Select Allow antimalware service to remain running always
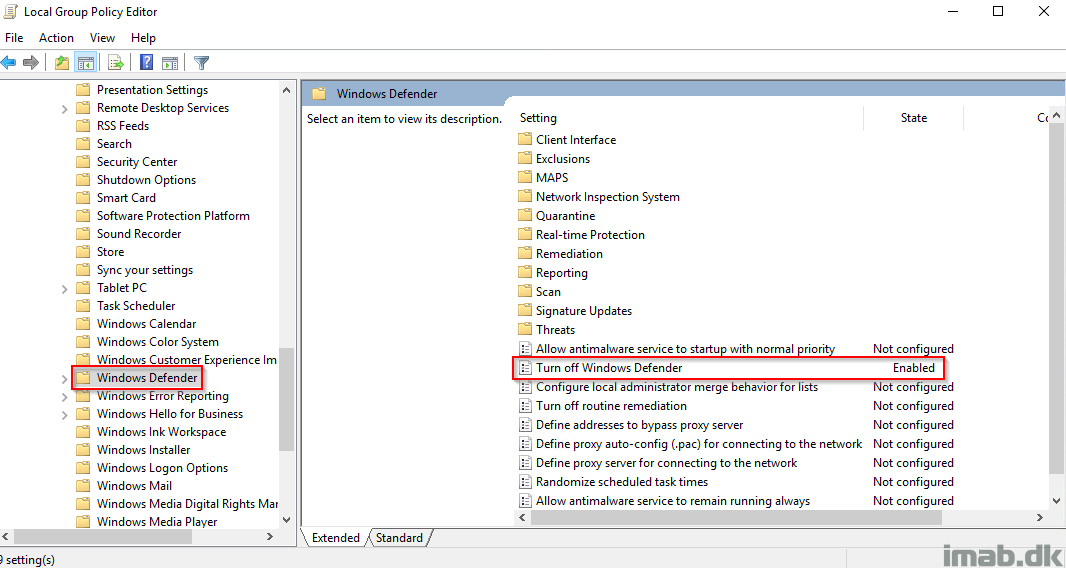This screenshot has width=1066, height=568. click(672, 501)
